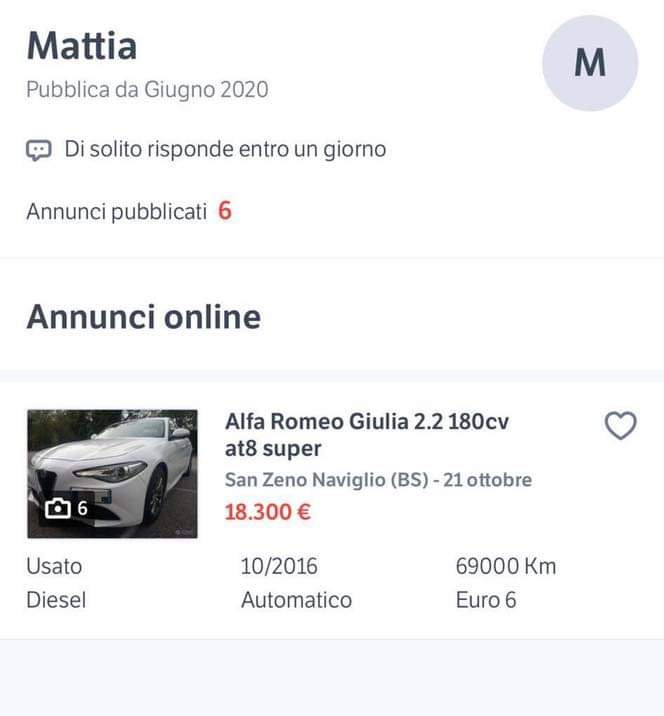
Task: Click the "Annunci online" section heading
Action: point(143,316)
